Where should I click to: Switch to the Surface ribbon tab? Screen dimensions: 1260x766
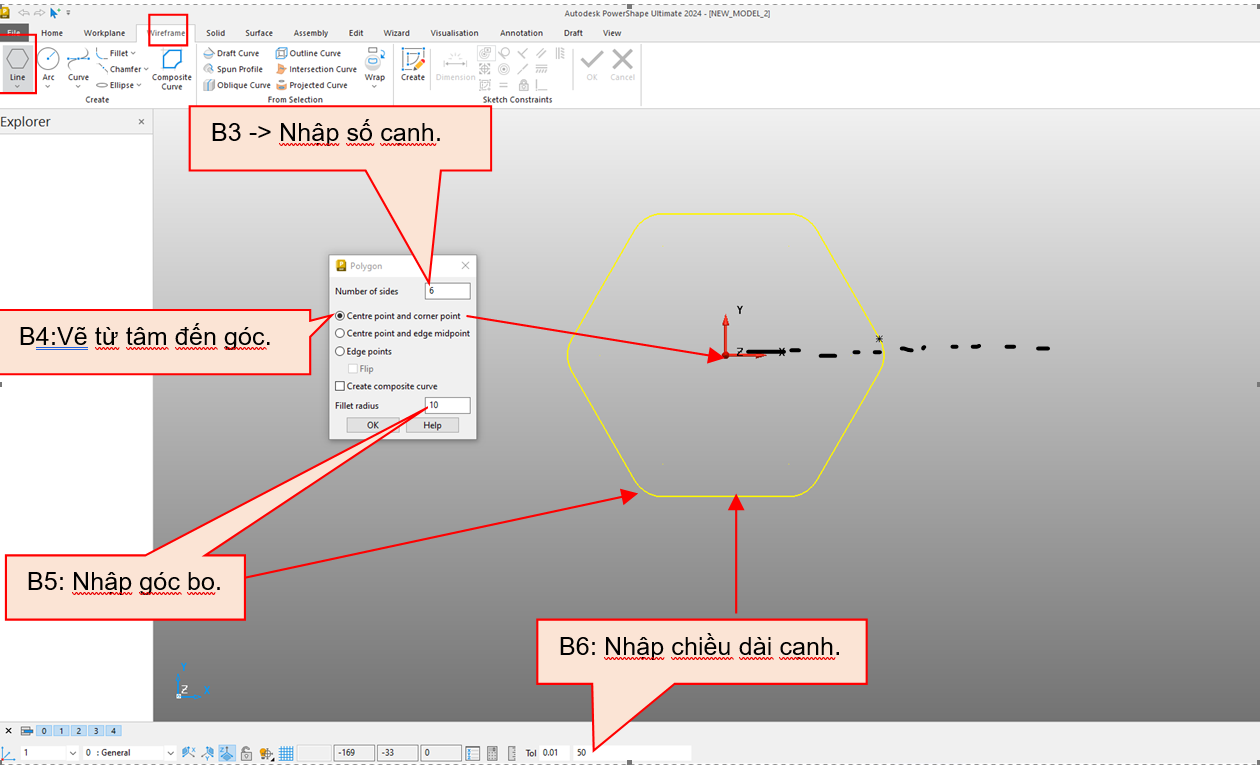click(259, 33)
